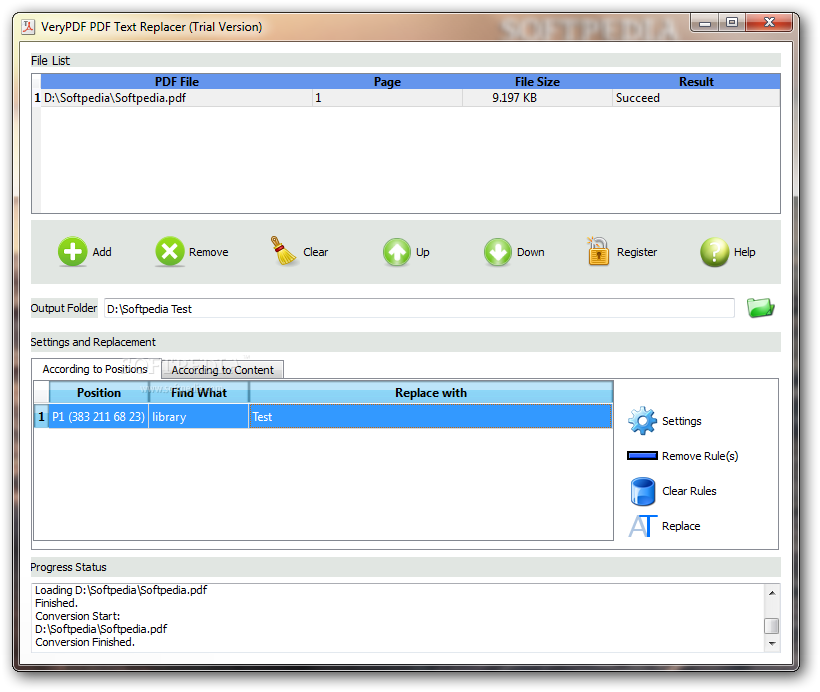Click the green Add plus icon

point(73,252)
